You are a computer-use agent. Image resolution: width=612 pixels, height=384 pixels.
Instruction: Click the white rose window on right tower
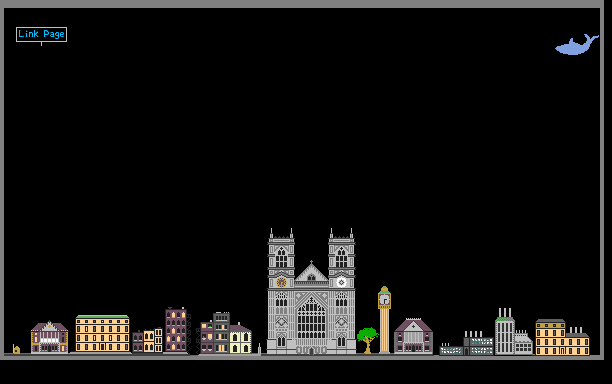tap(341, 282)
